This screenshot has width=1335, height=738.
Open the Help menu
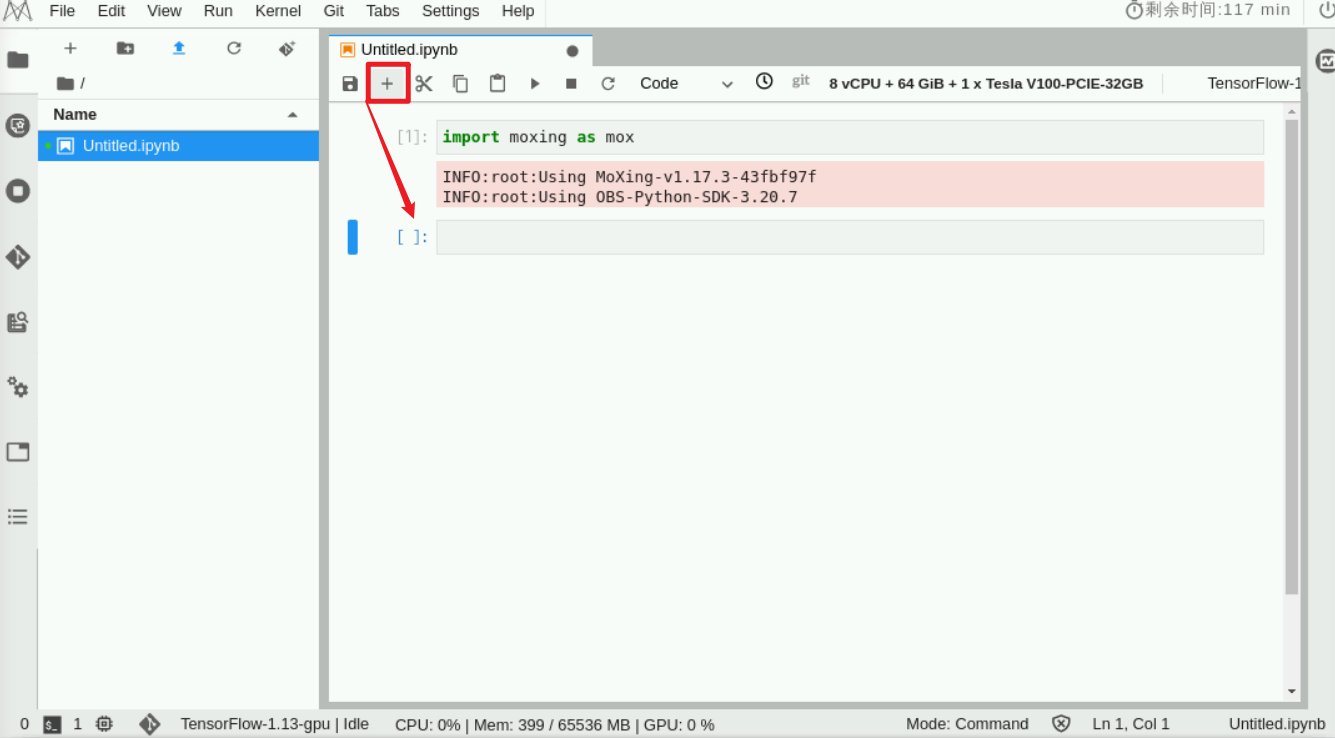click(518, 11)
